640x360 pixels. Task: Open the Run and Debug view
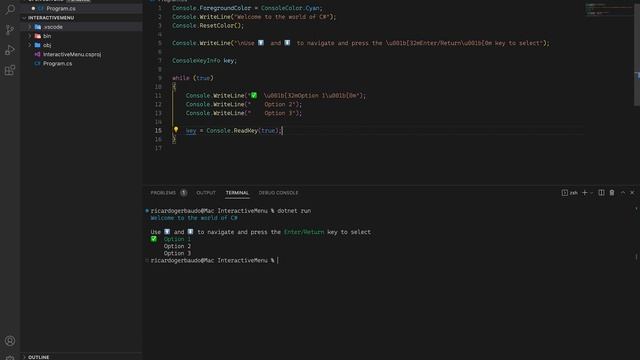[x=10, y=50]
